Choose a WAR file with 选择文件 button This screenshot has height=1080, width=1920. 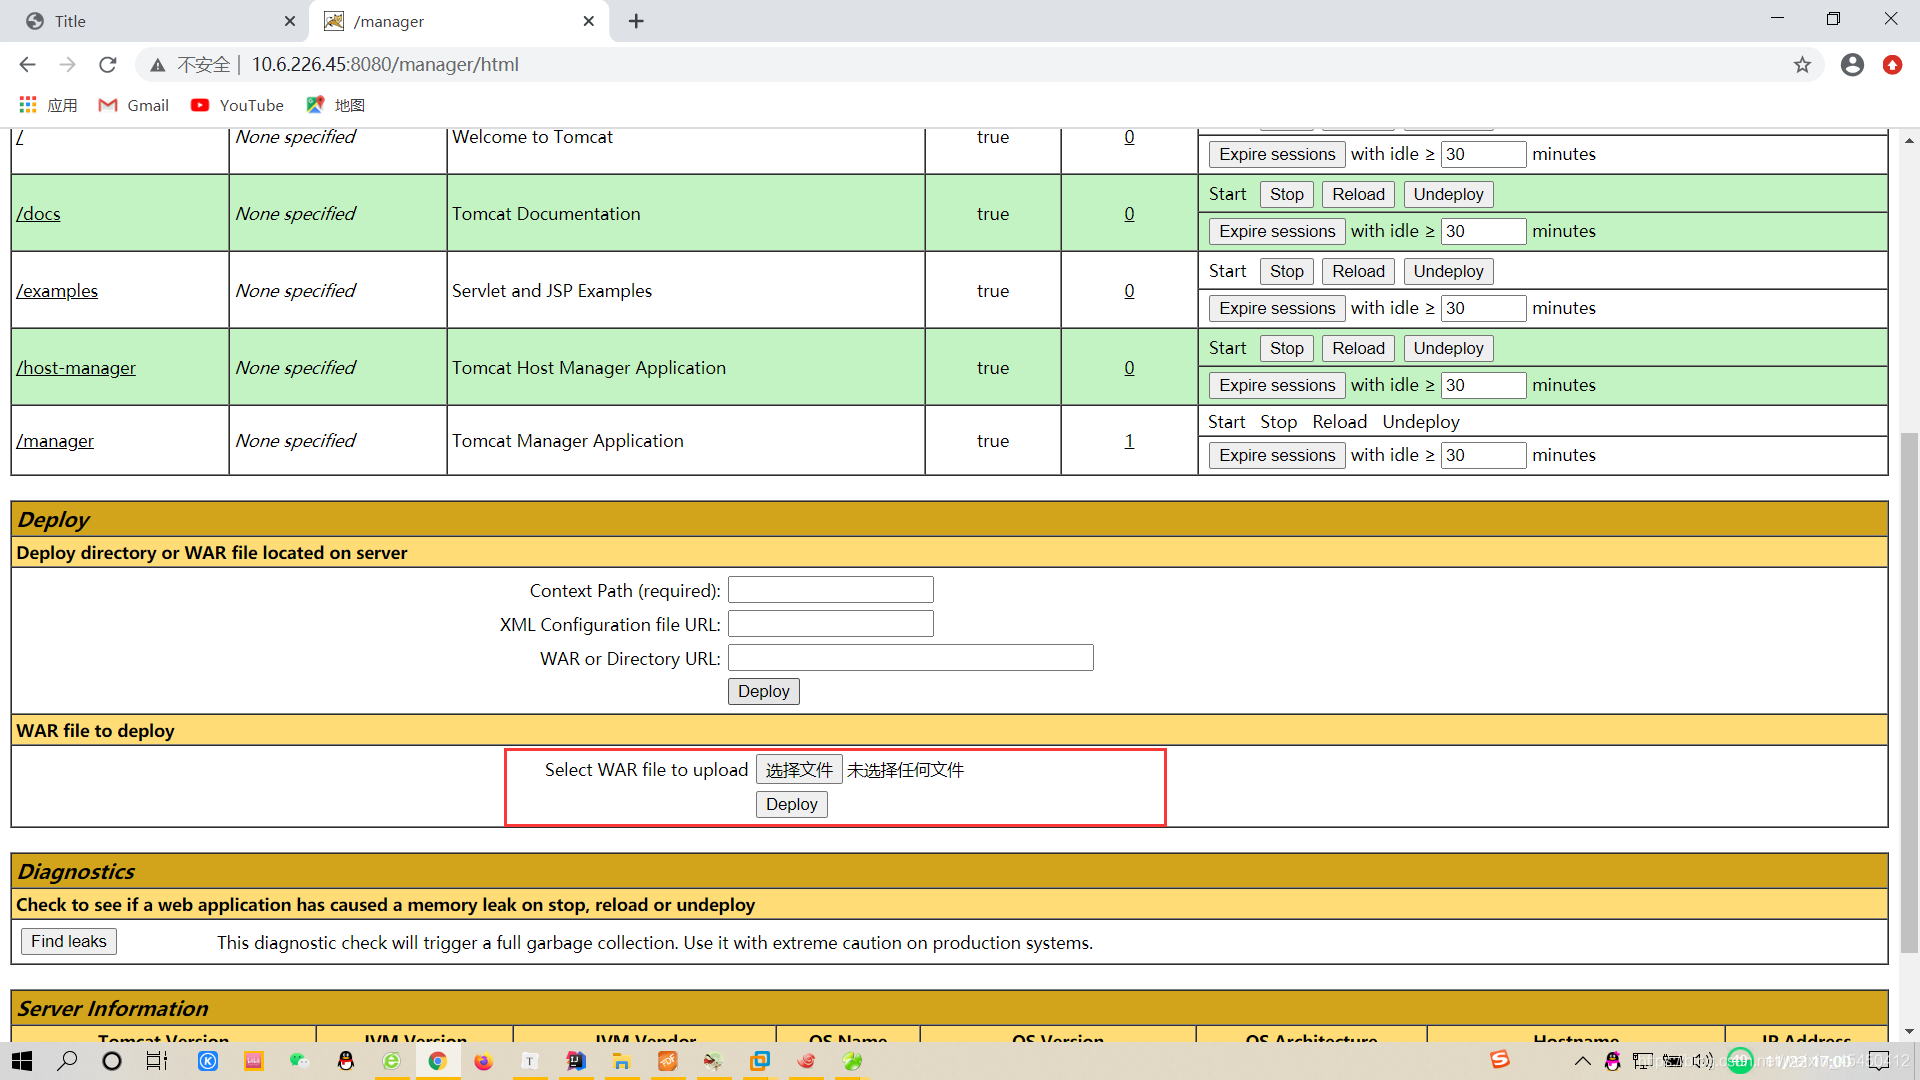click(x=799, y=770)
